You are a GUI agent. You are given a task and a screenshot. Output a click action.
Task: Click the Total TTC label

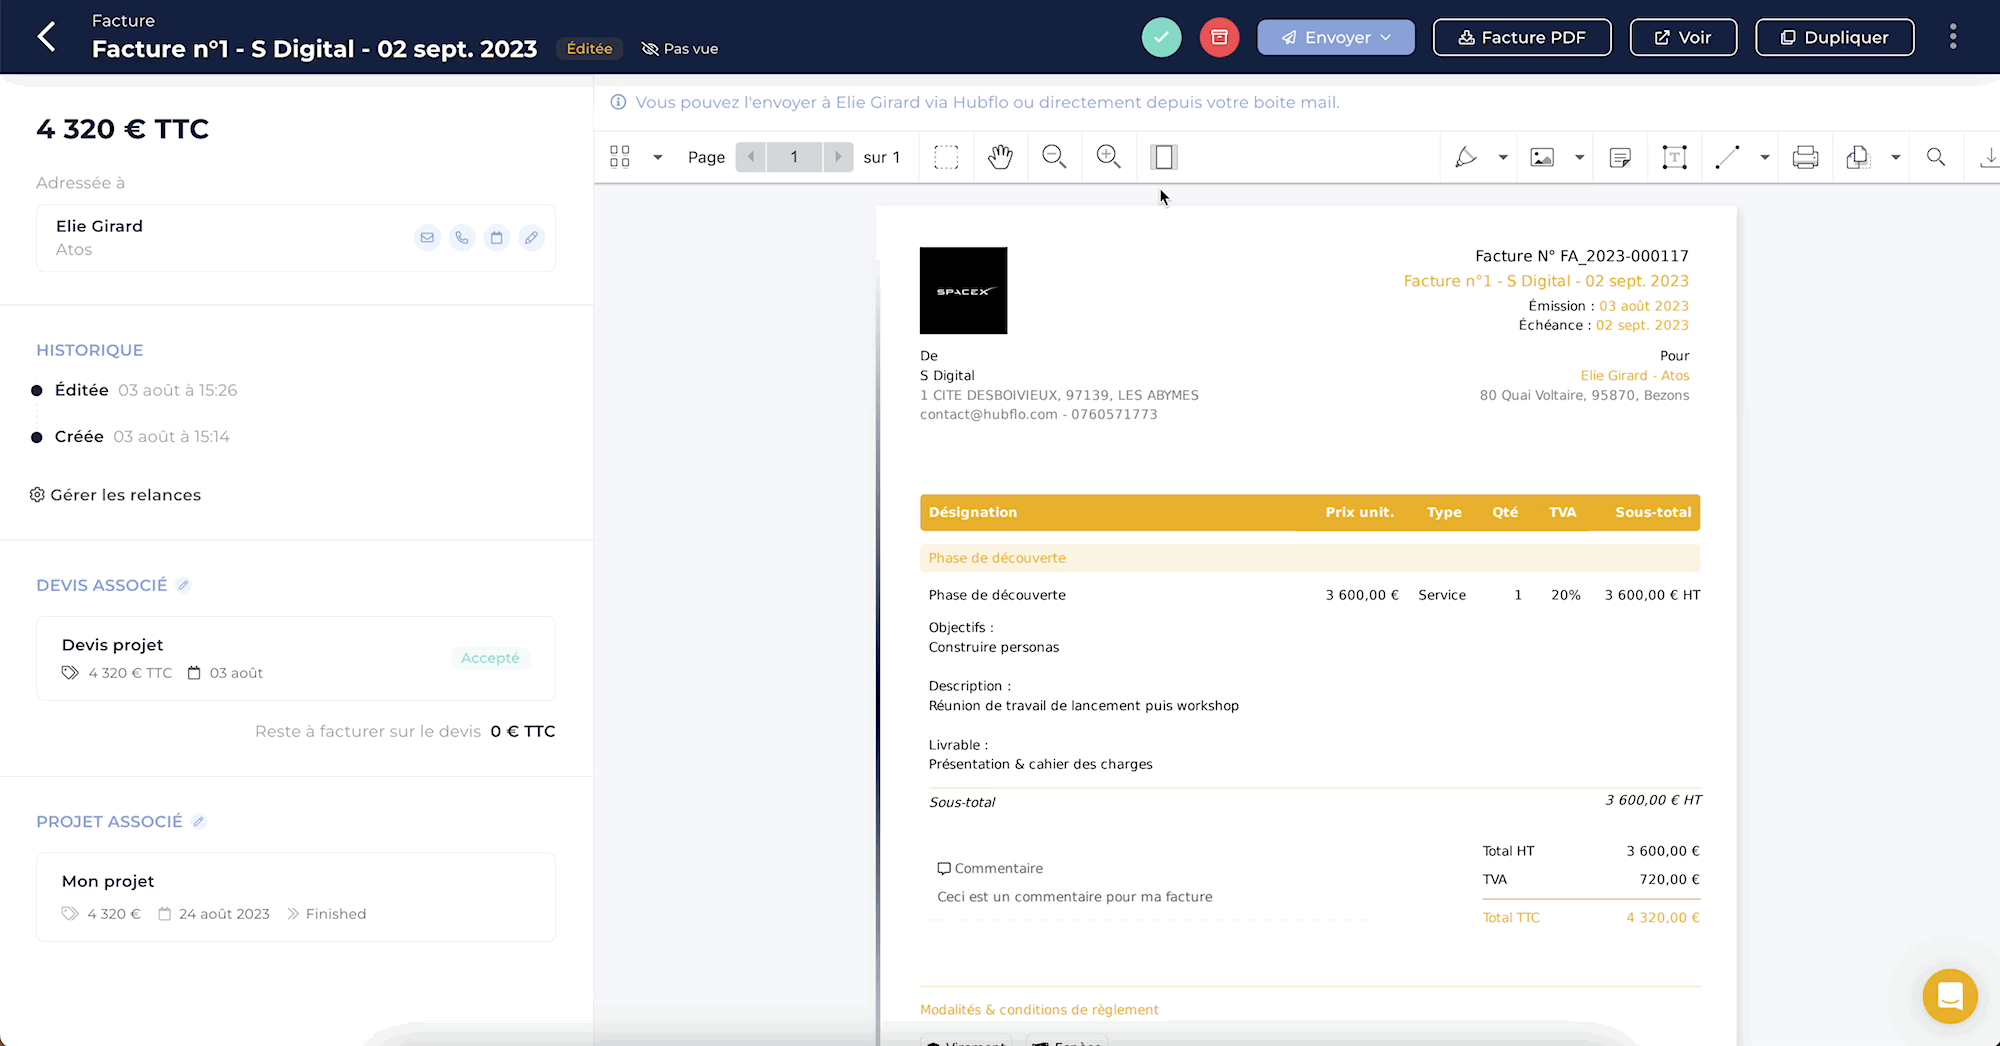(1511, 917)
